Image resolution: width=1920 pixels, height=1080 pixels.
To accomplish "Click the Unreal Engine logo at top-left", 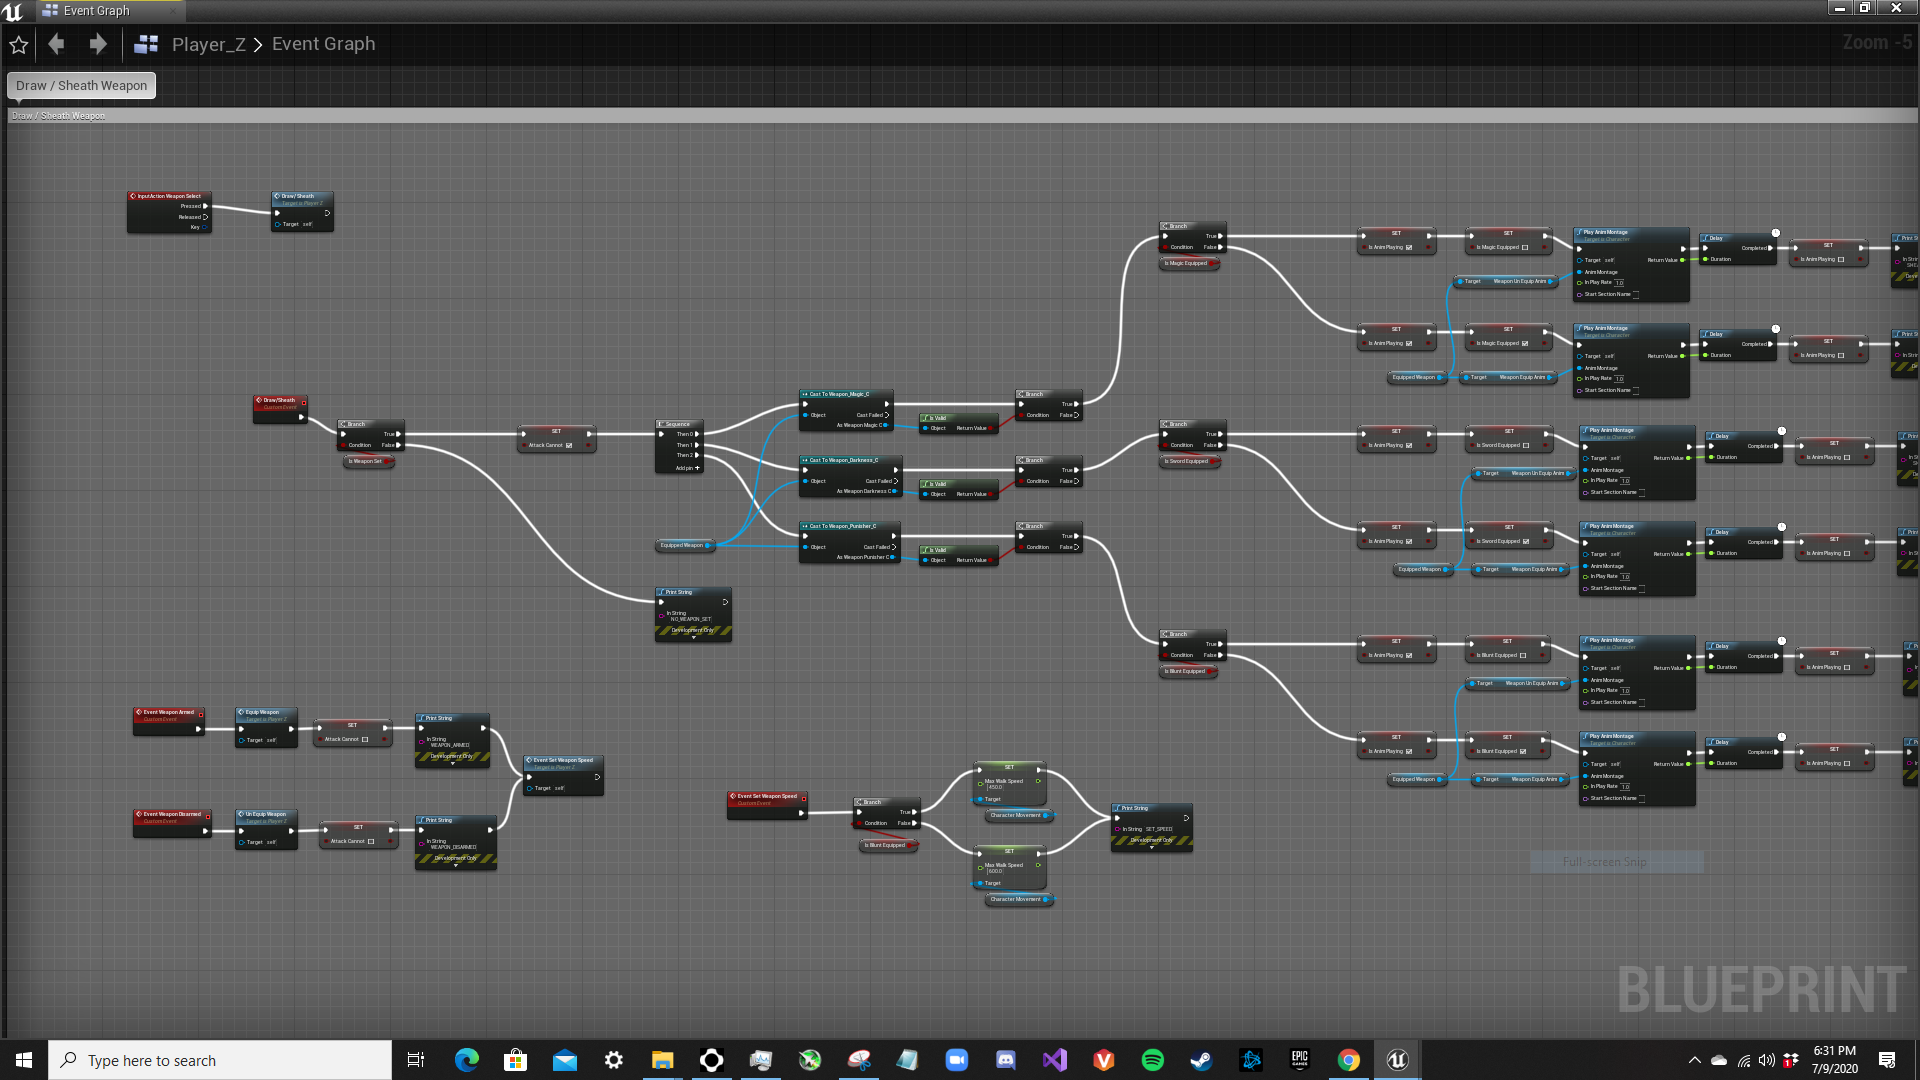I will click(12, 11).
